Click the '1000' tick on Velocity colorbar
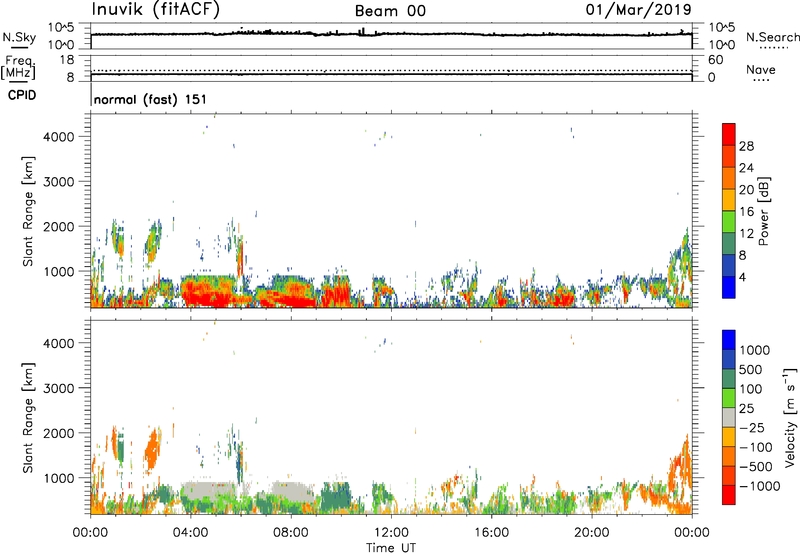This screenshot has width=800, height=554. click(x=755, y=350)
